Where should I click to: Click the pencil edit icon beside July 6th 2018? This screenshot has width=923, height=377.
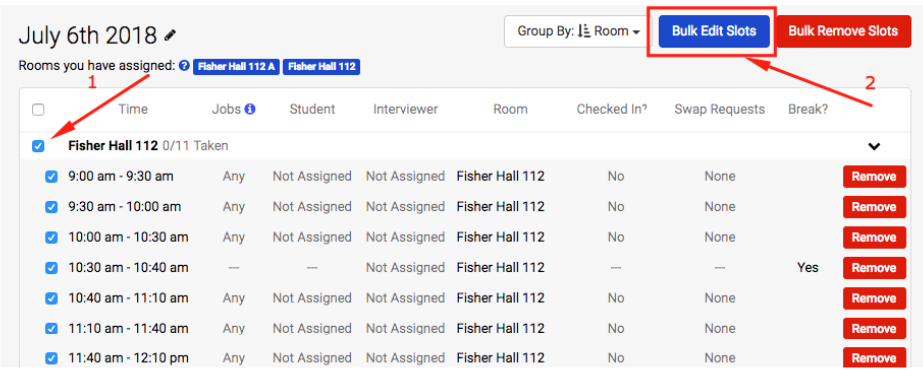coord(170,35)
